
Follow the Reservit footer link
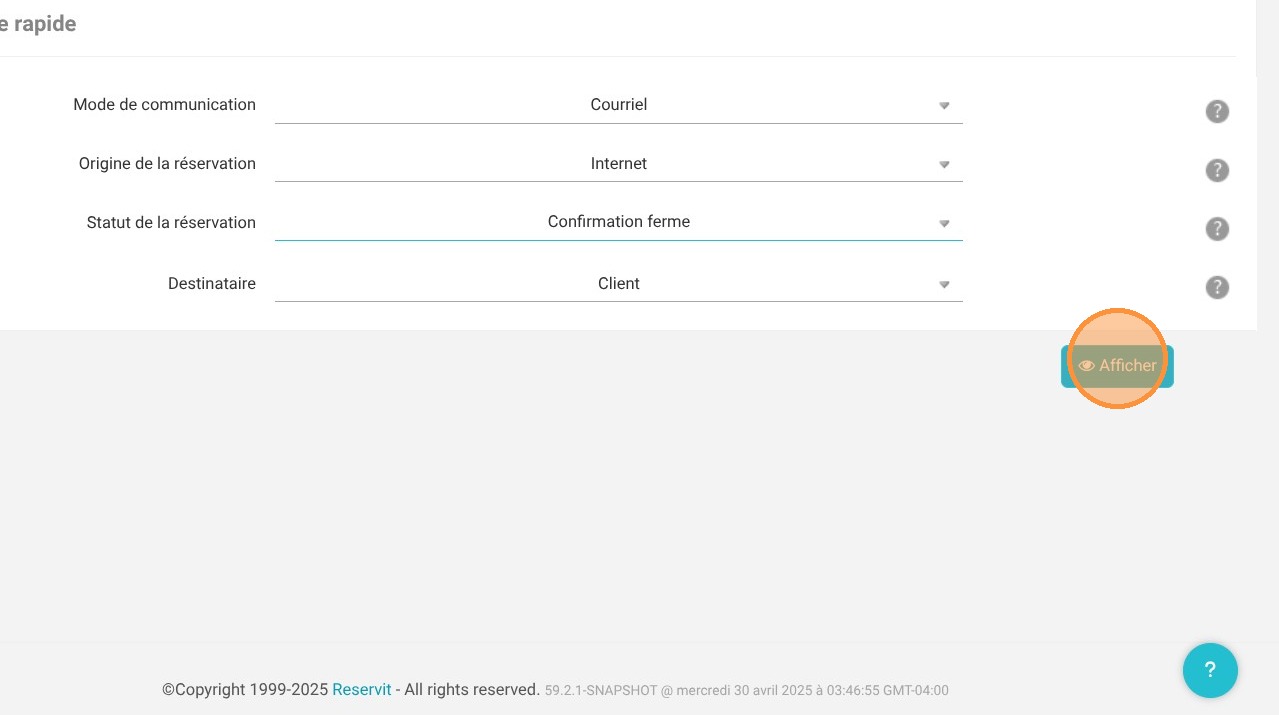tap(362, 689)
